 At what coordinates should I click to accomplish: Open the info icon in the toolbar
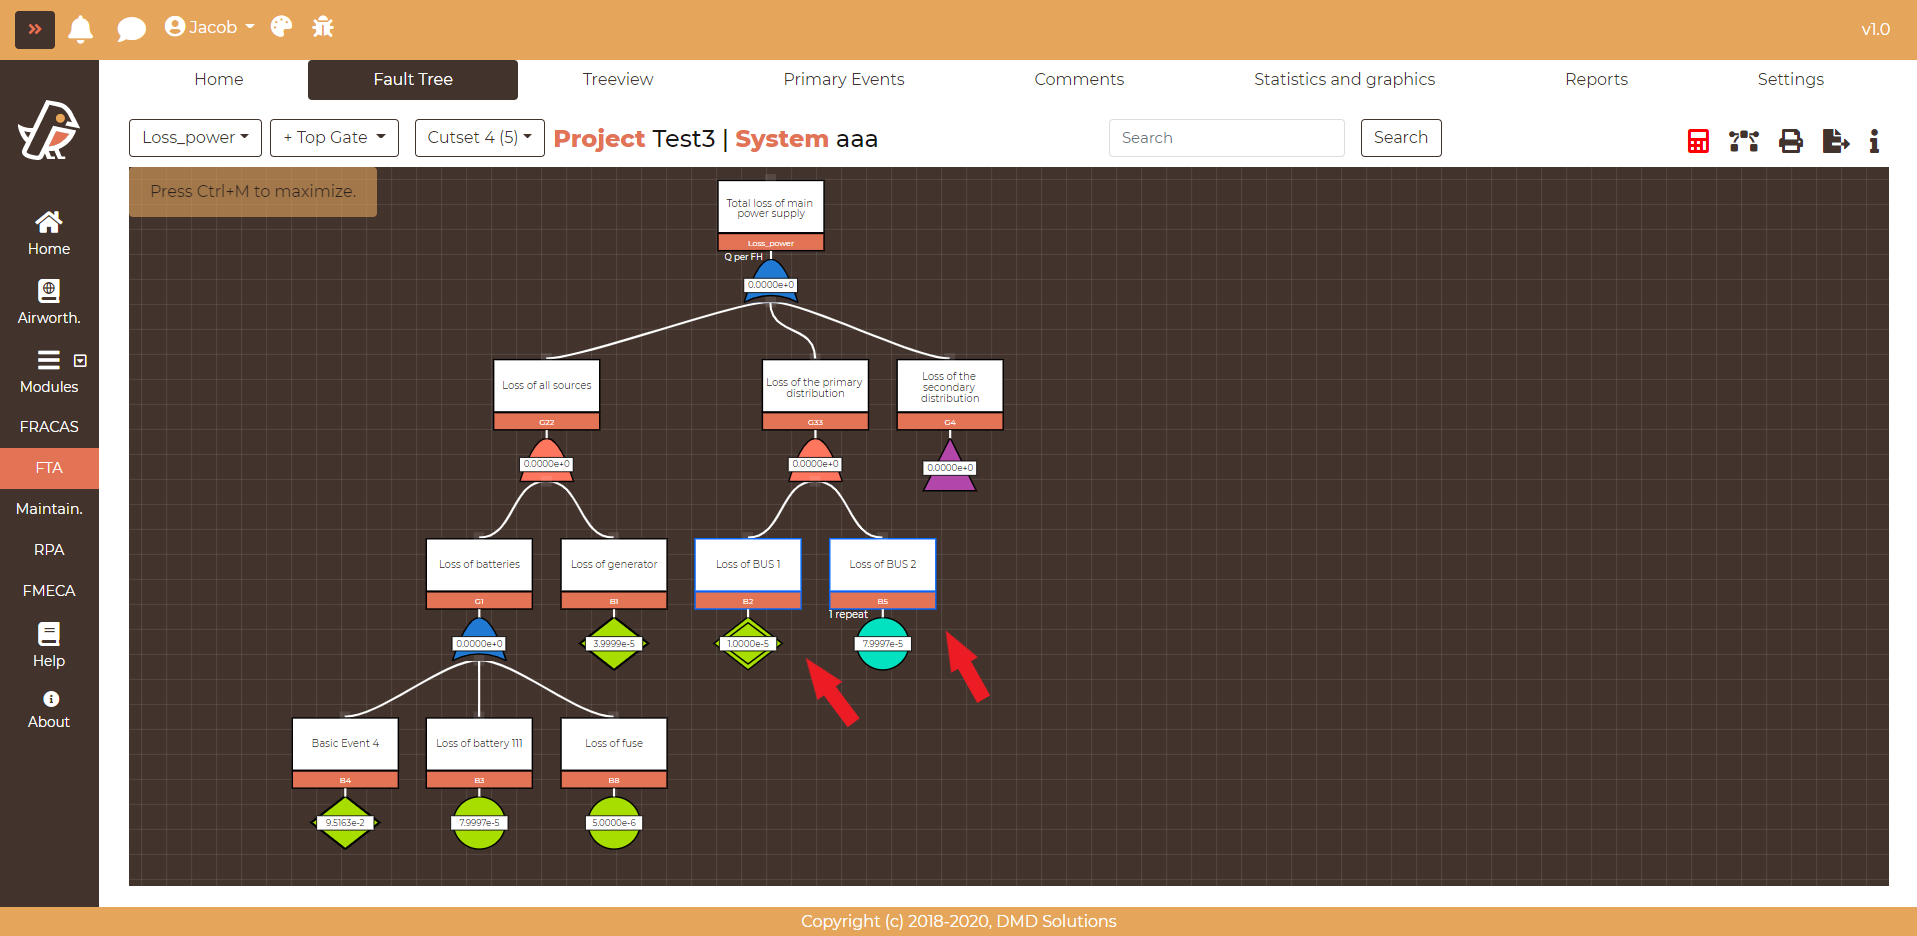pyautogui.click(x=1874, y=141)
